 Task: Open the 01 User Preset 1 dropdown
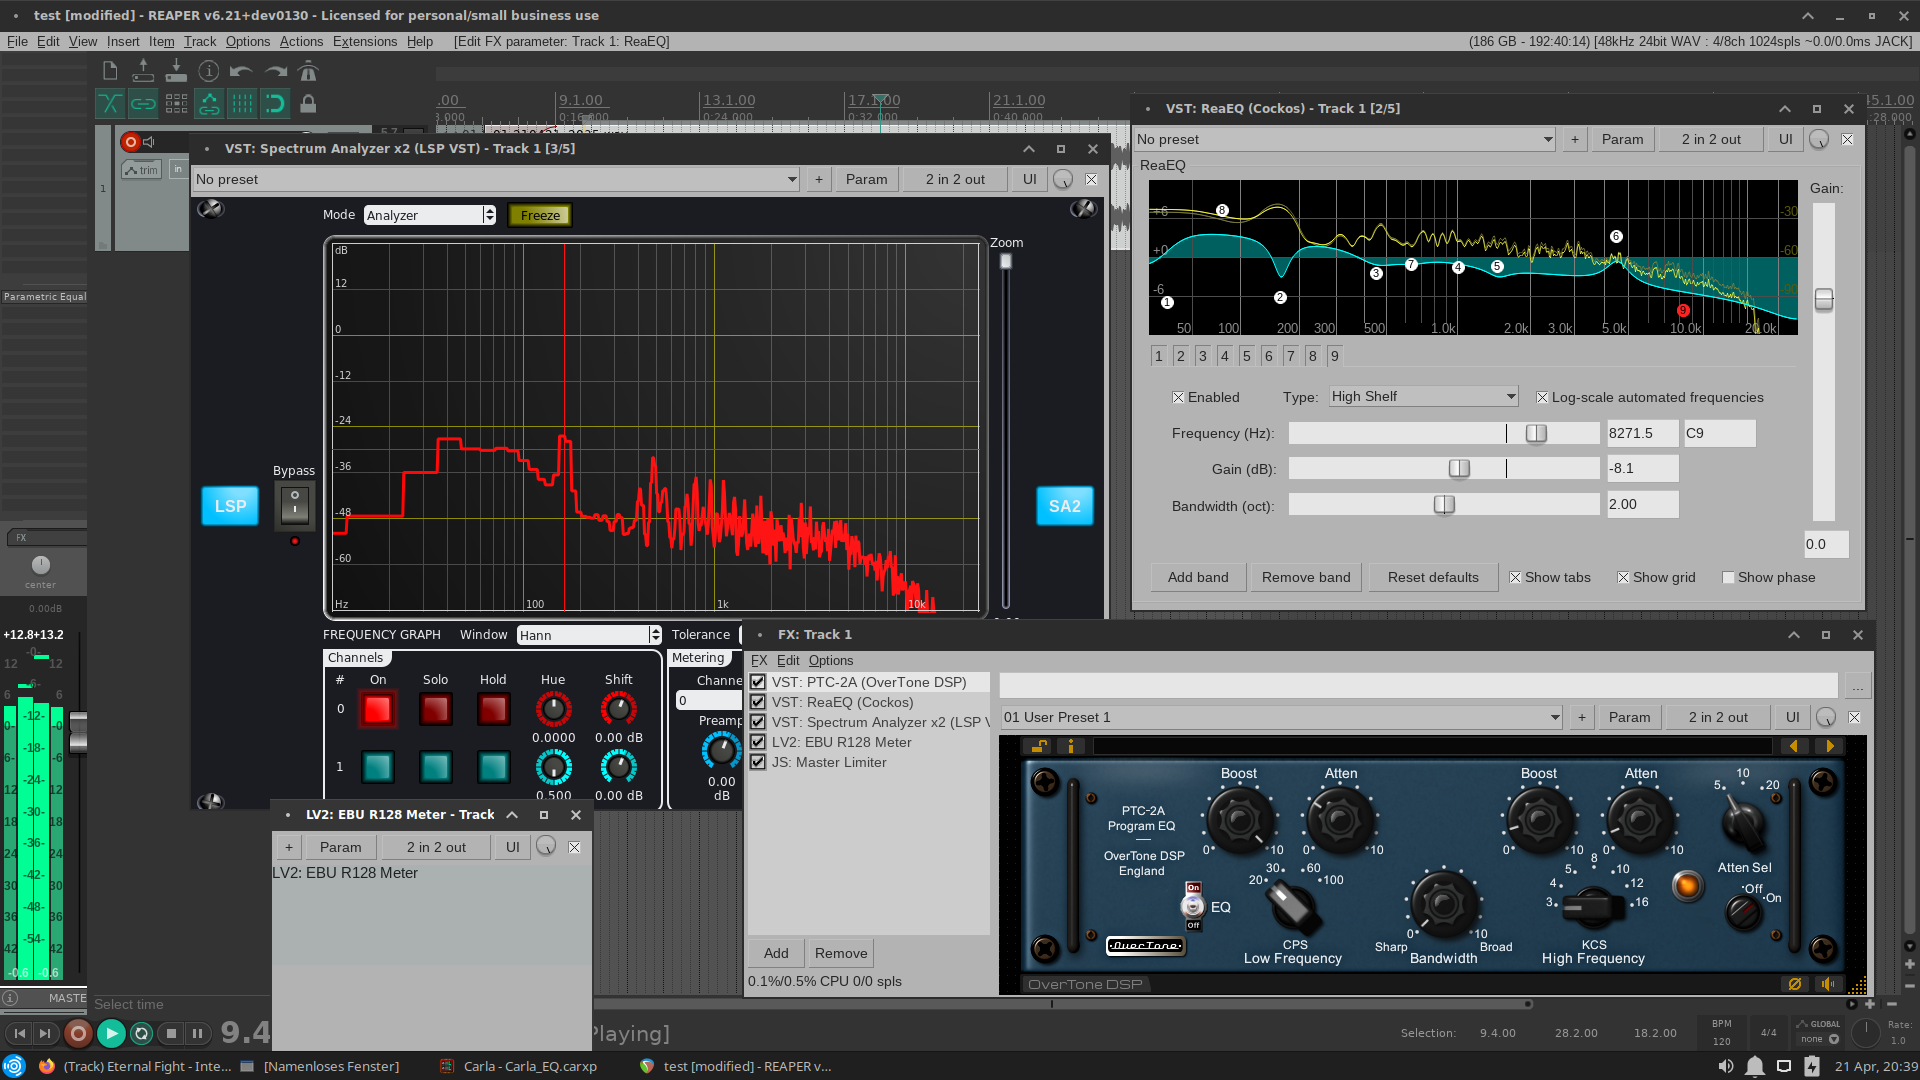1281,717
